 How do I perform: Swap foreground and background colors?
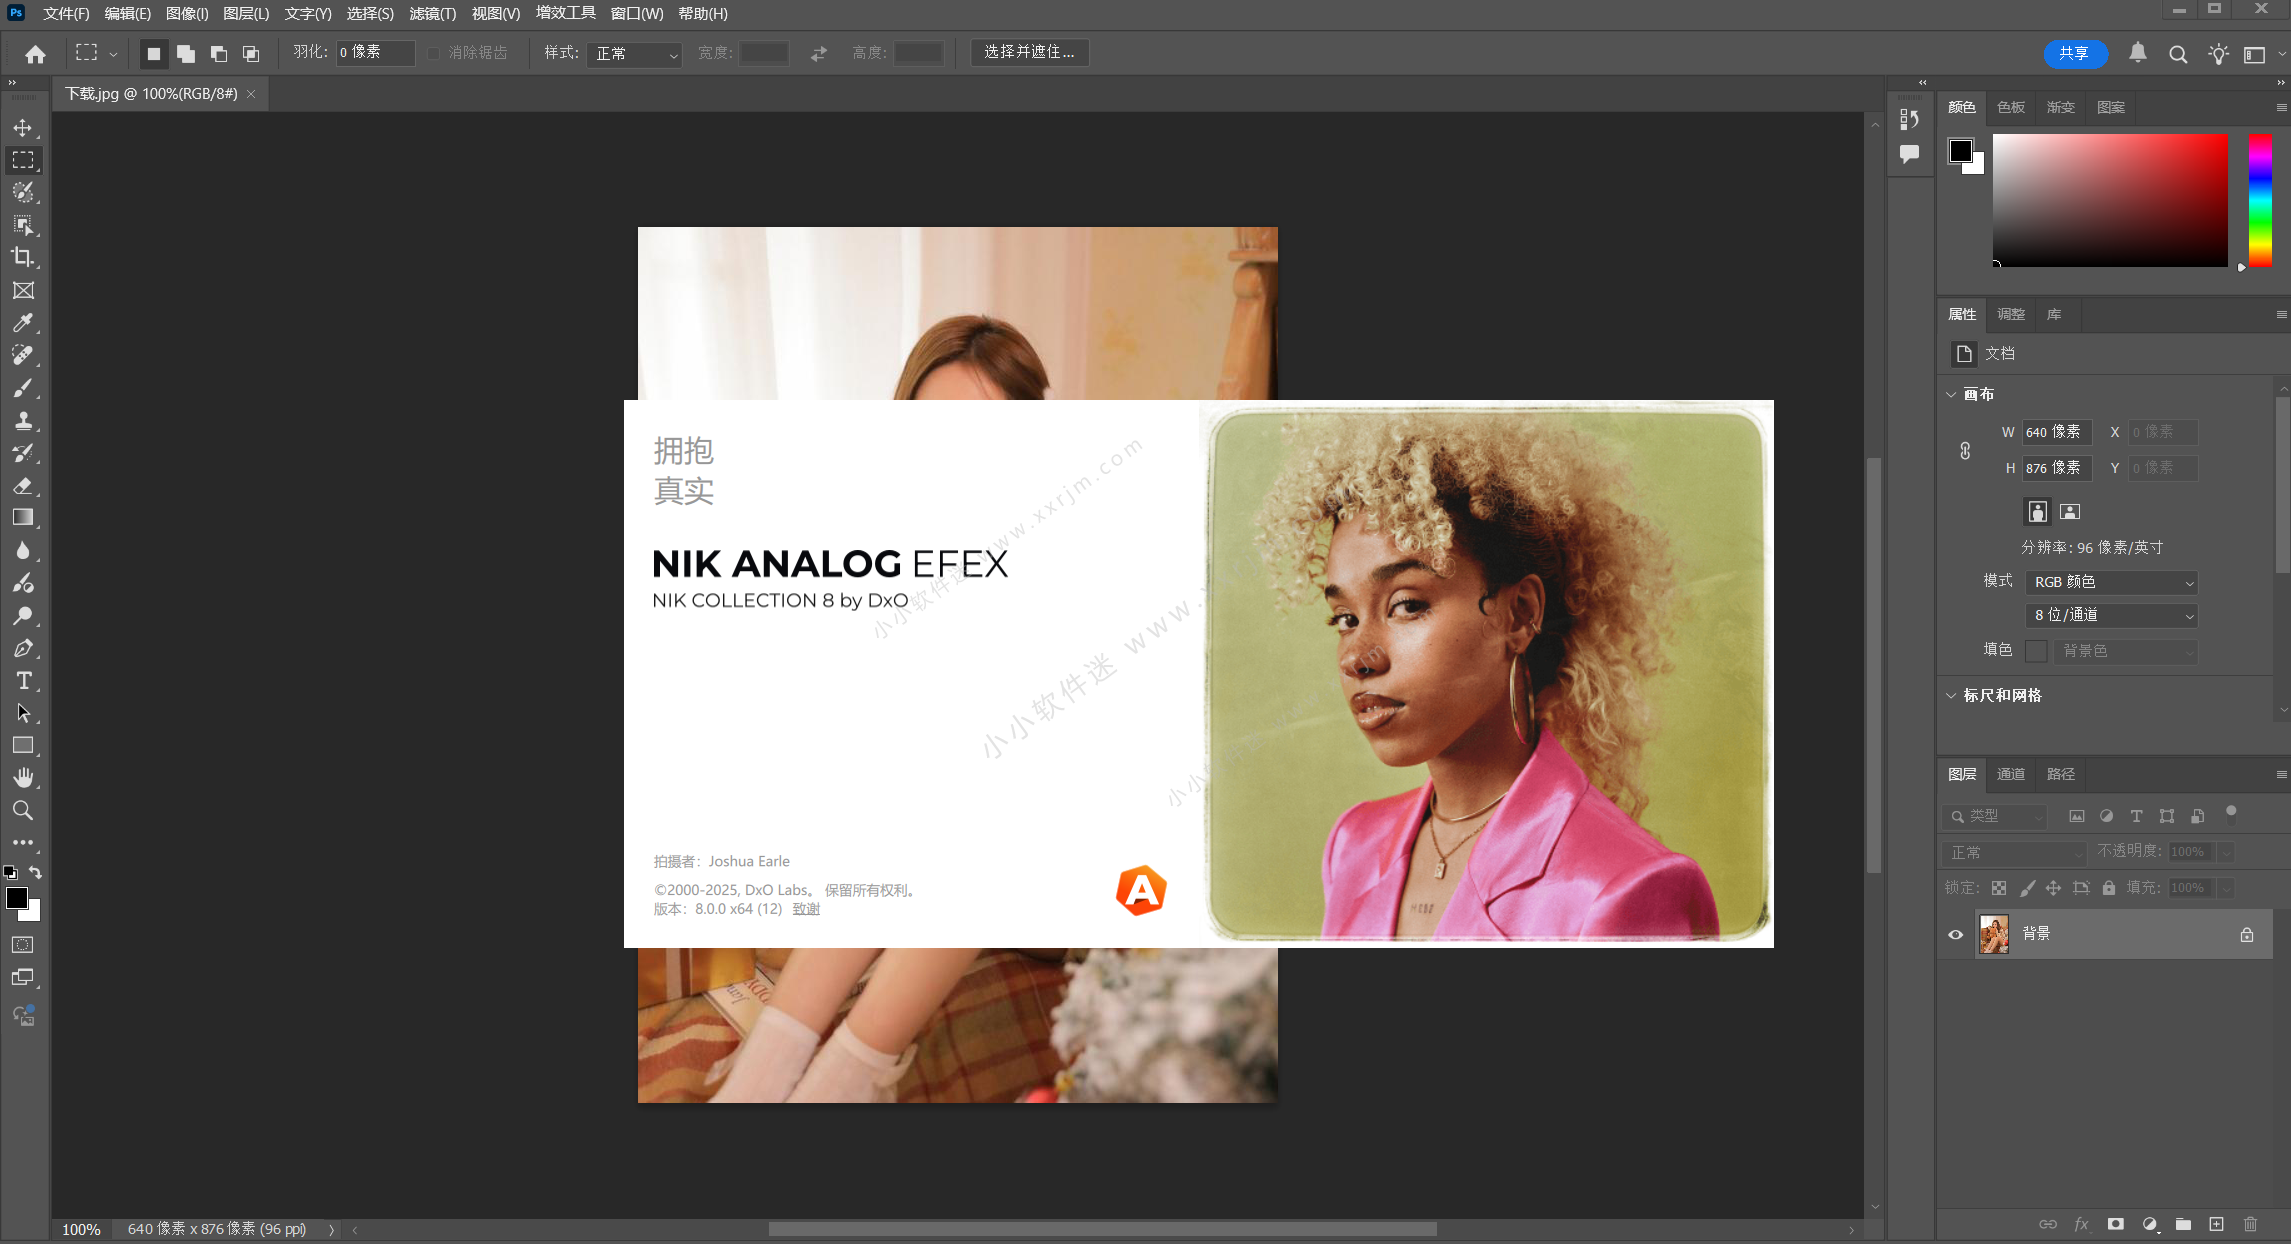[x=35, y=873]
